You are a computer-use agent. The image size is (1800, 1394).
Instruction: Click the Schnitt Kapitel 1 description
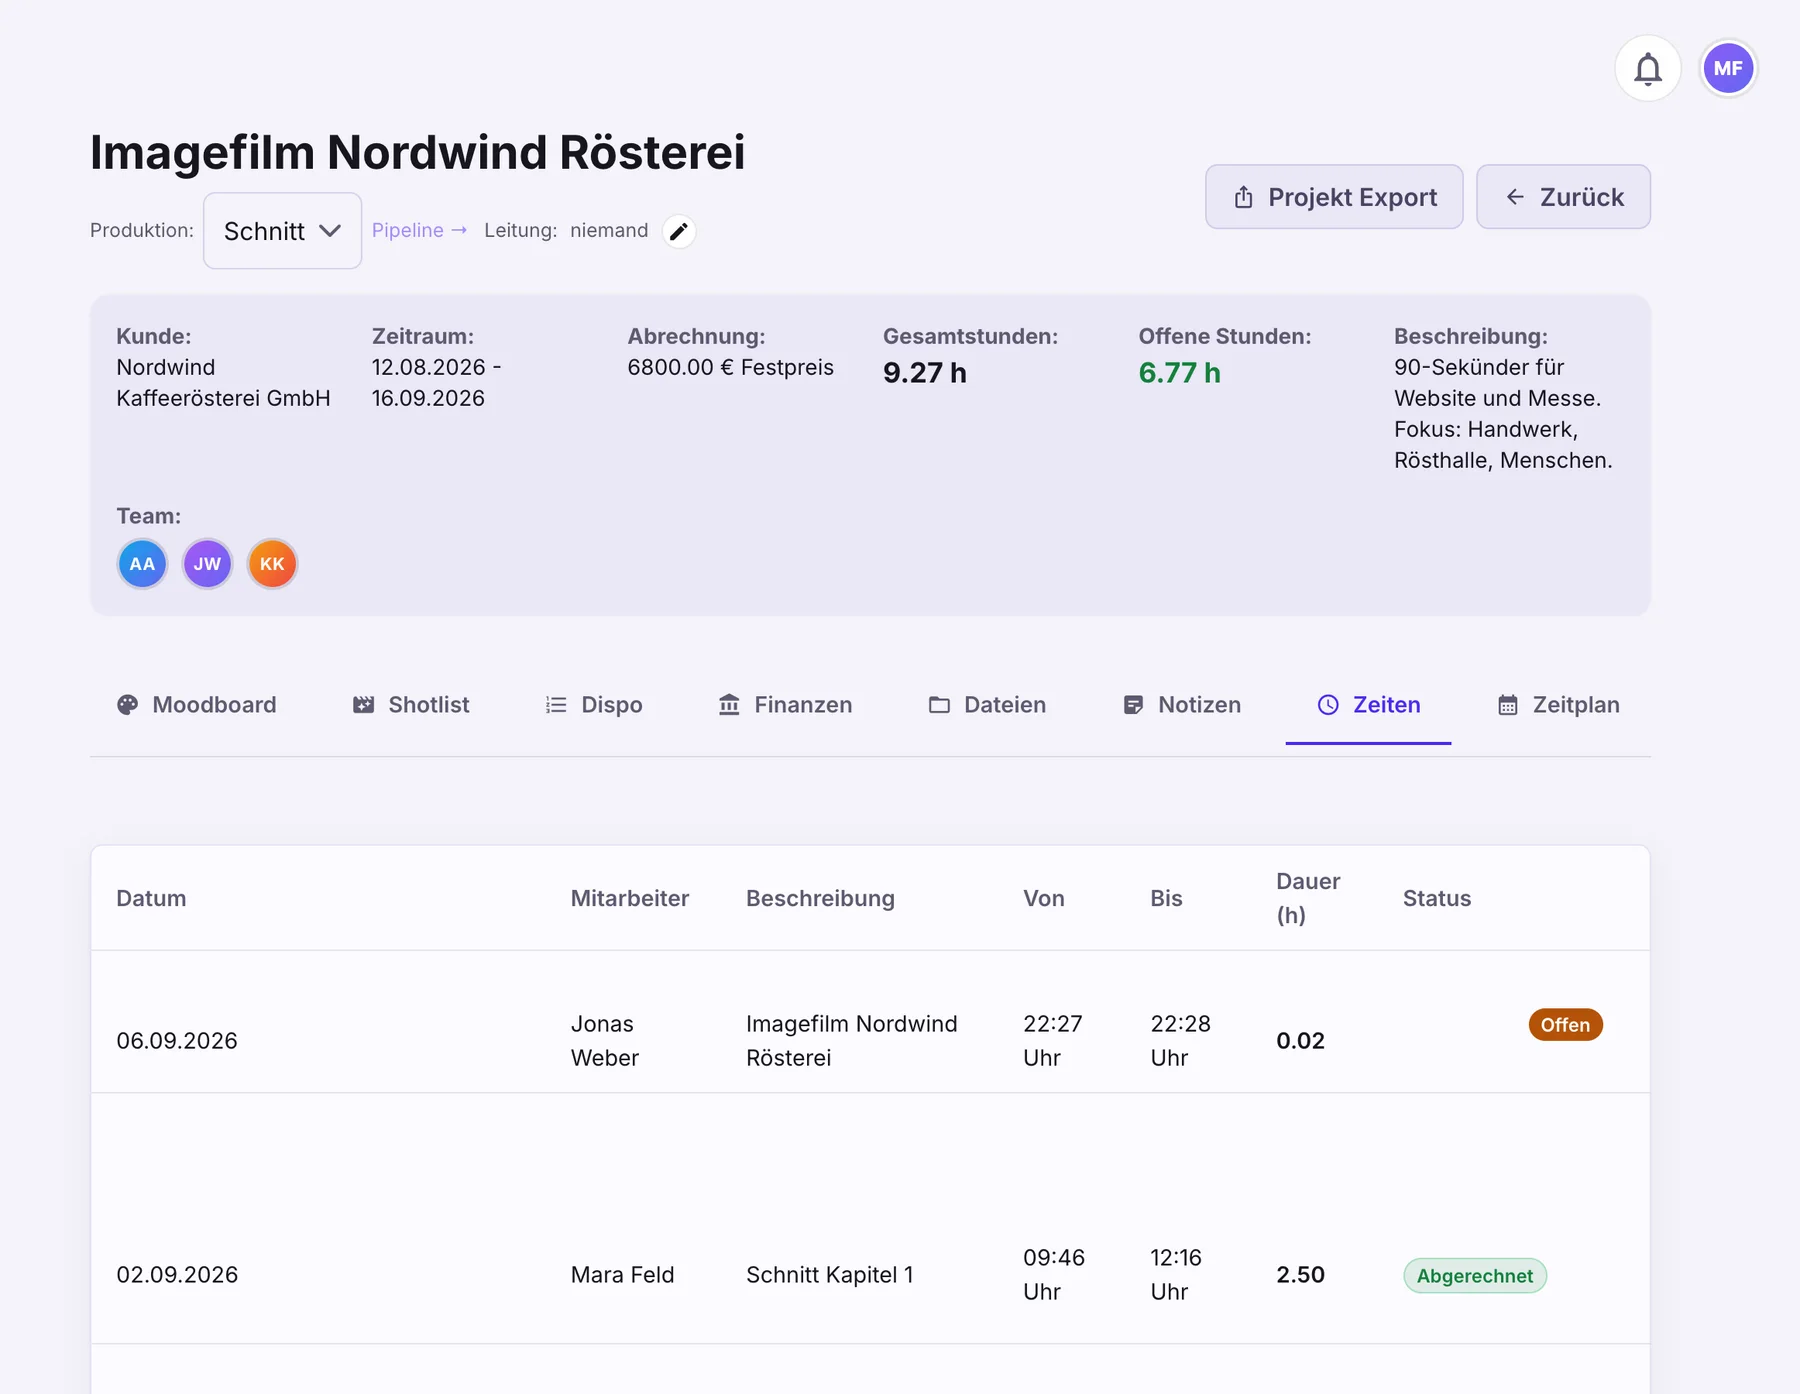[830, 1275]
